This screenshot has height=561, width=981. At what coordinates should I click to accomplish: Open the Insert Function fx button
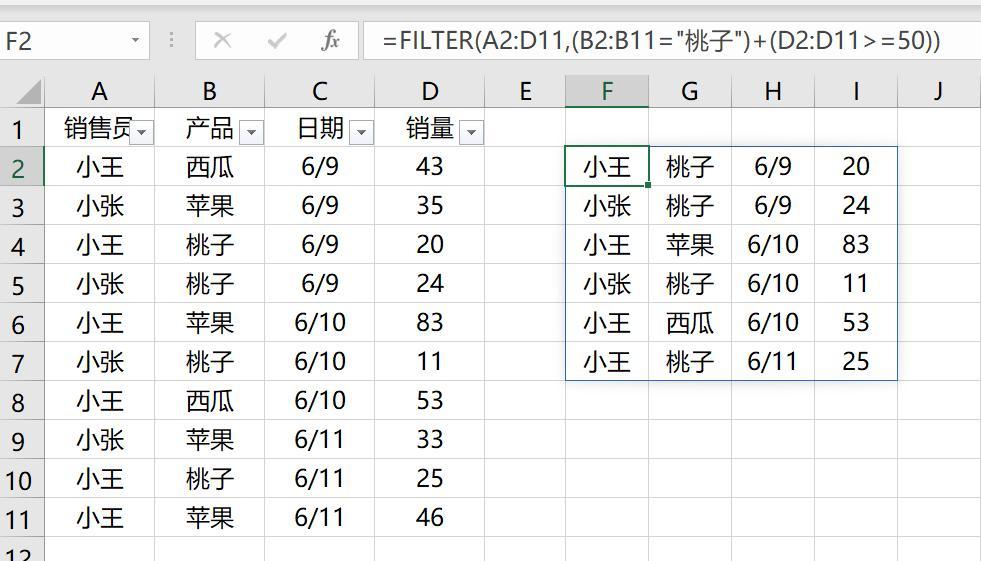[330, 41]
